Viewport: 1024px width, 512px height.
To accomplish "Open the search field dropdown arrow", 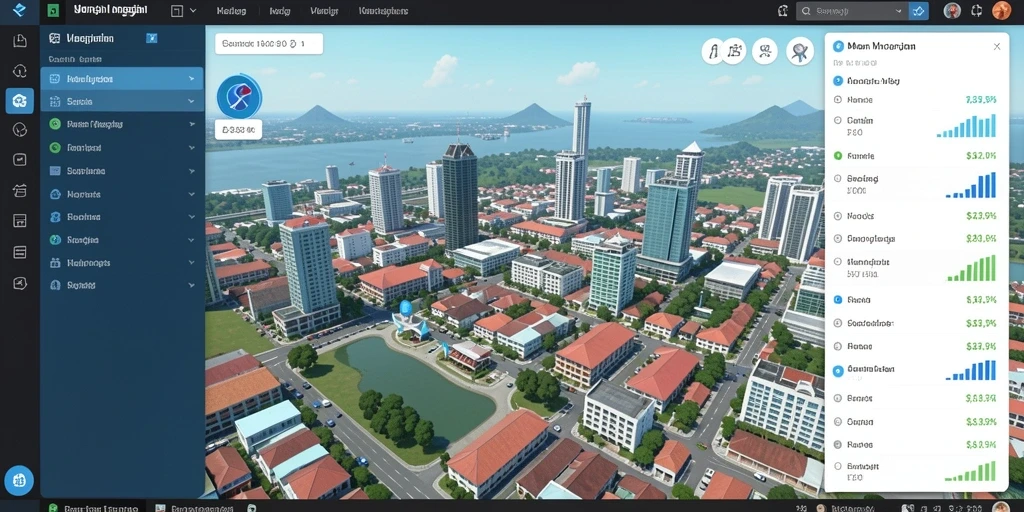I will [899, 10].
